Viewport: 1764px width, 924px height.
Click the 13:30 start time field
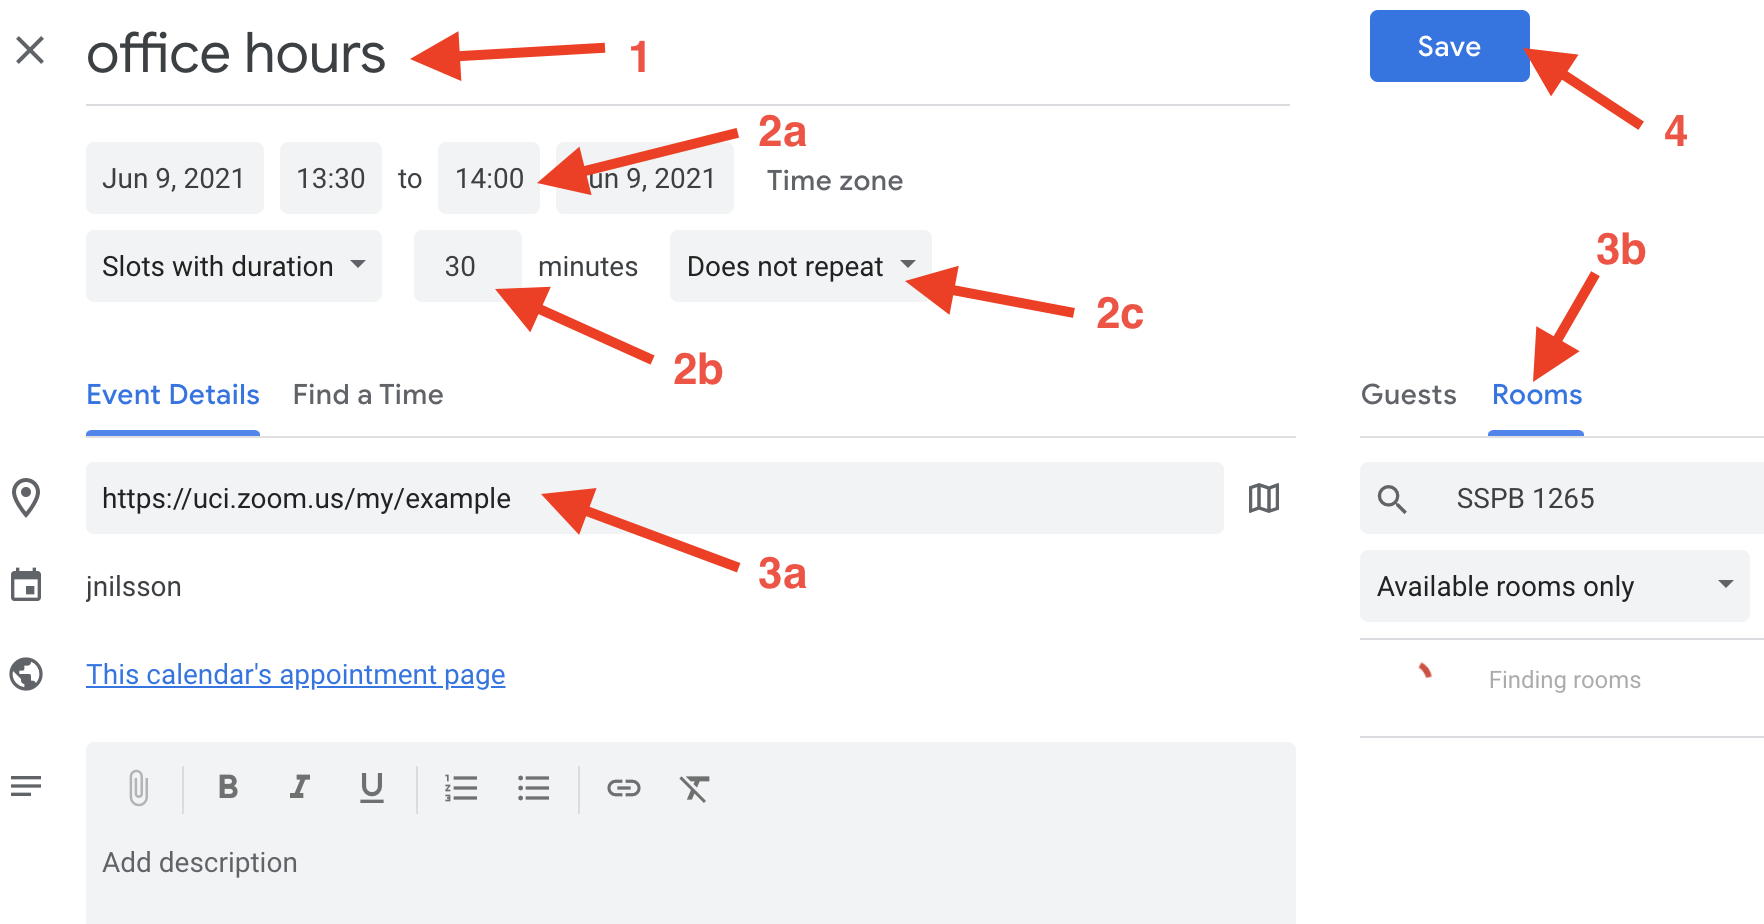(331, 178)
